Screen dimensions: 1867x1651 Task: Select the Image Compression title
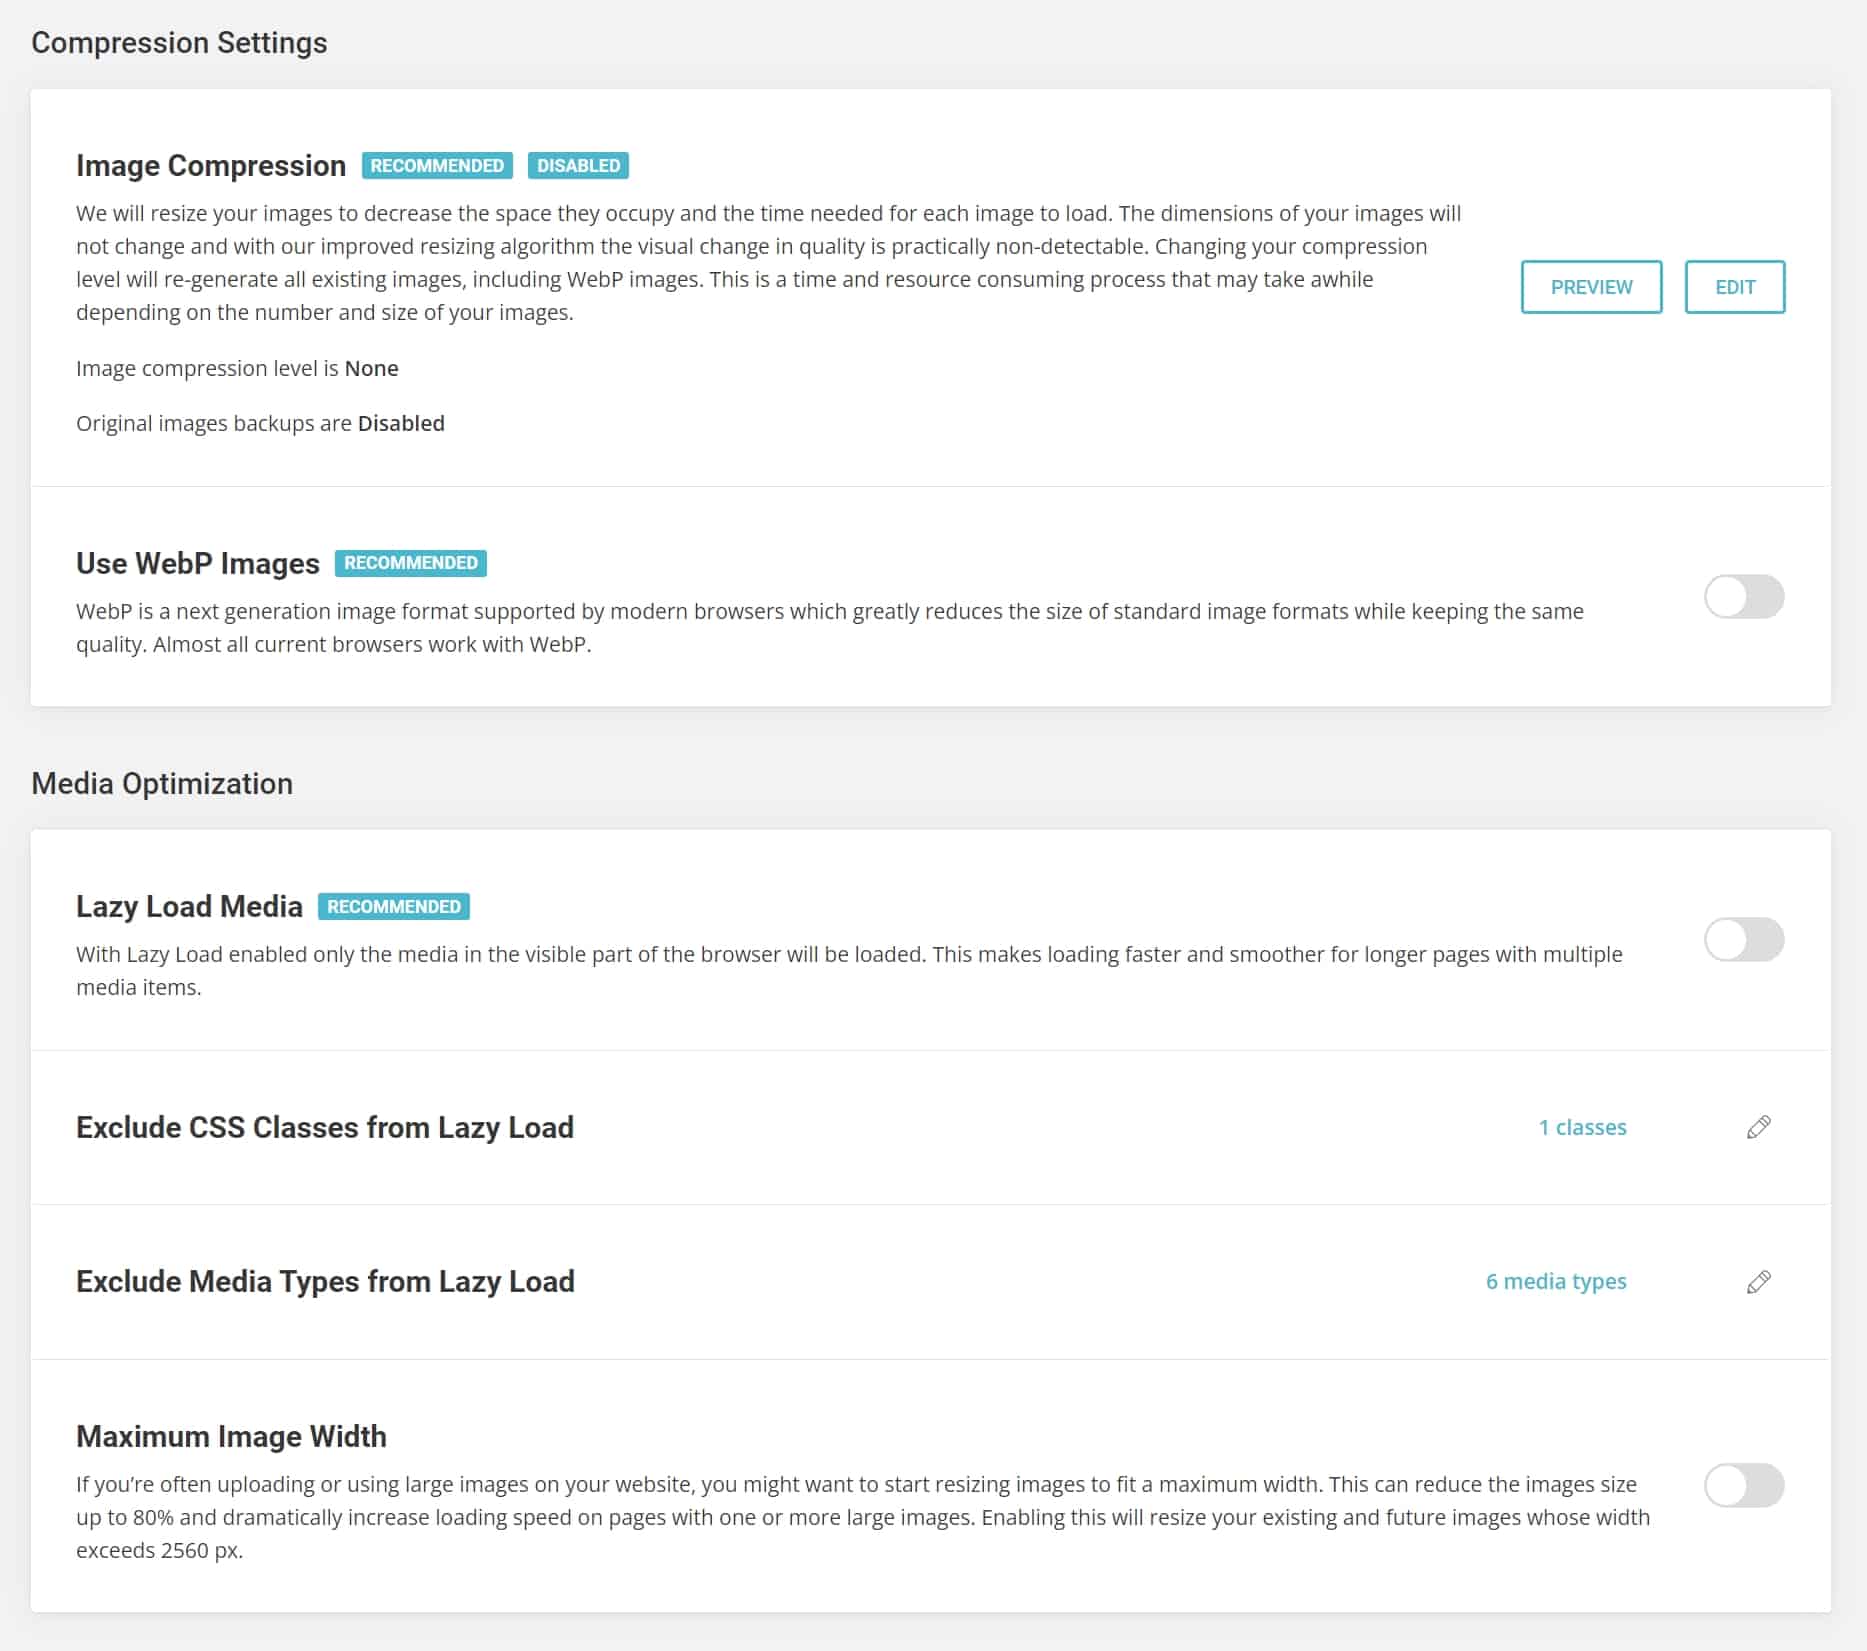coord(211,166)
